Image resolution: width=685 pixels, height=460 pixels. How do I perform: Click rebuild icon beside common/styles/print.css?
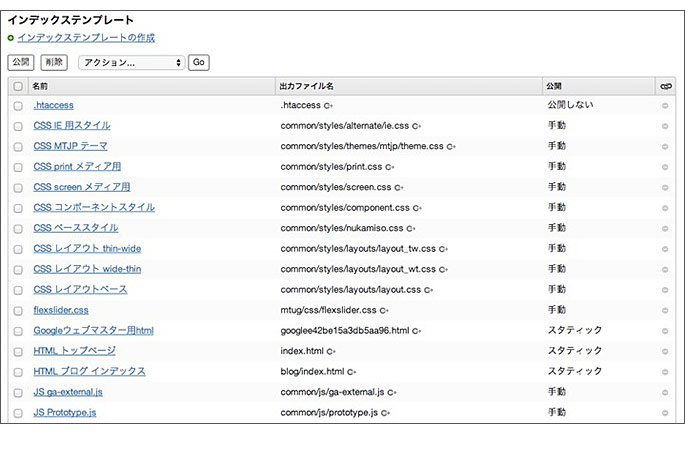[390, 167]
